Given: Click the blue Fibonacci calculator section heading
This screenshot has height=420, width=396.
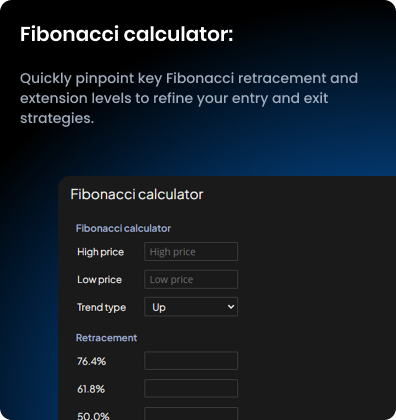Looking at the screenshot, I should pyautogui.click(x=123, y=228).
